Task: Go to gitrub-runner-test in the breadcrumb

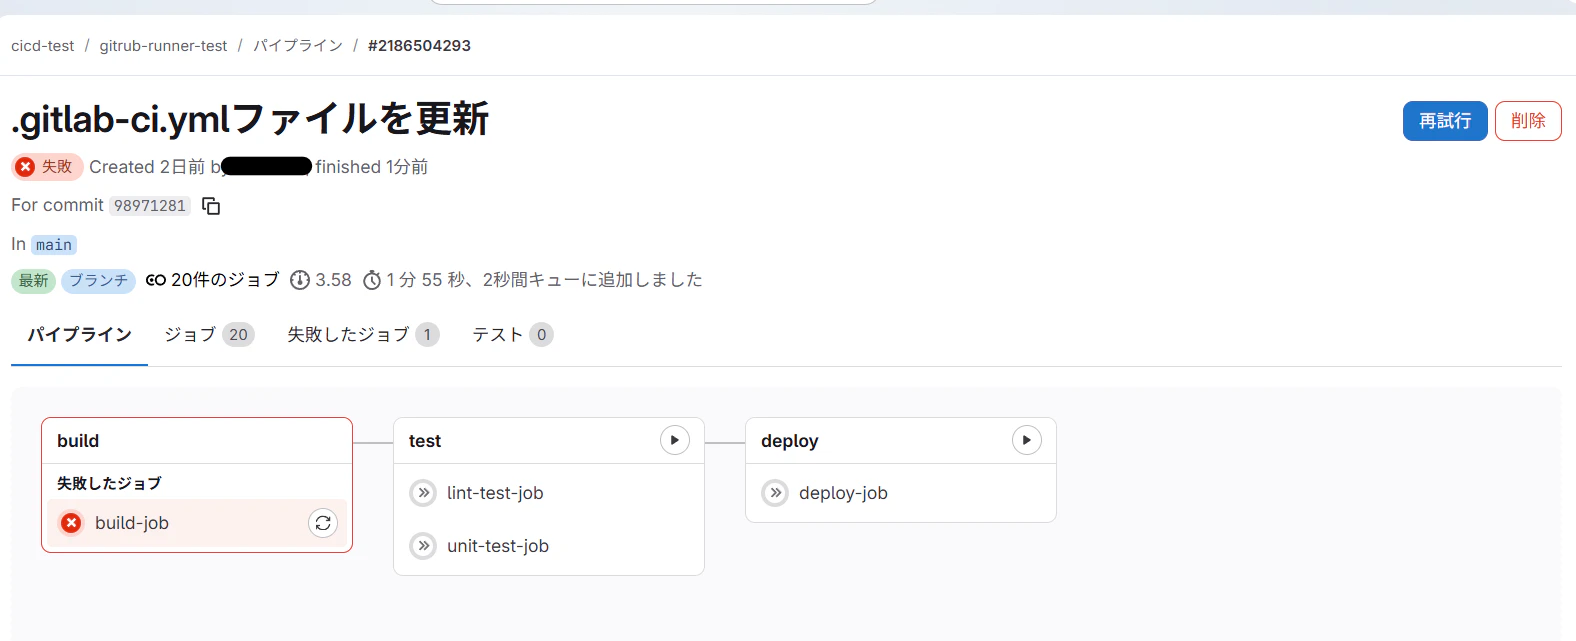Action: coord(163,46)
